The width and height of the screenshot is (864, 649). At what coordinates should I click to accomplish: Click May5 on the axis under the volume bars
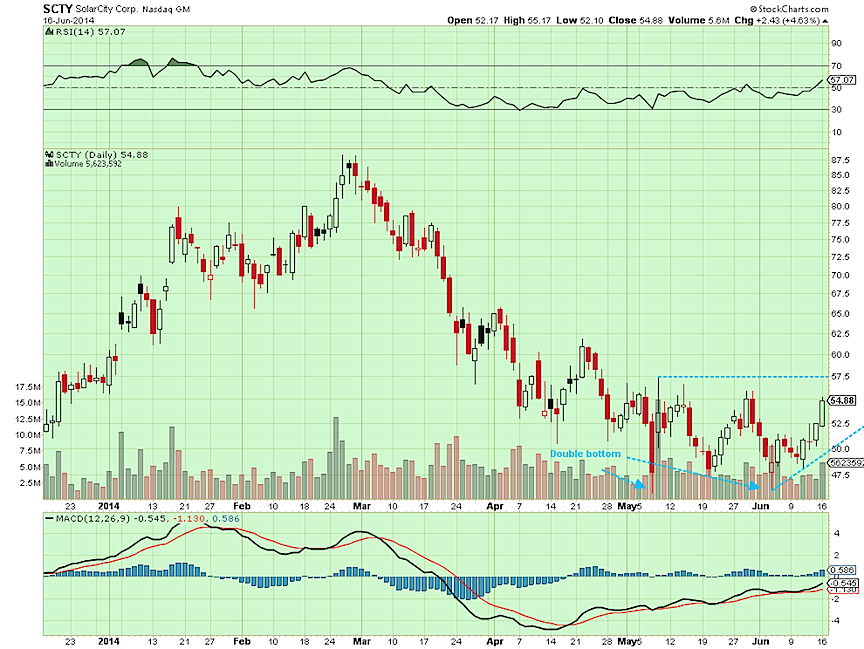click(x=630, y=506)
